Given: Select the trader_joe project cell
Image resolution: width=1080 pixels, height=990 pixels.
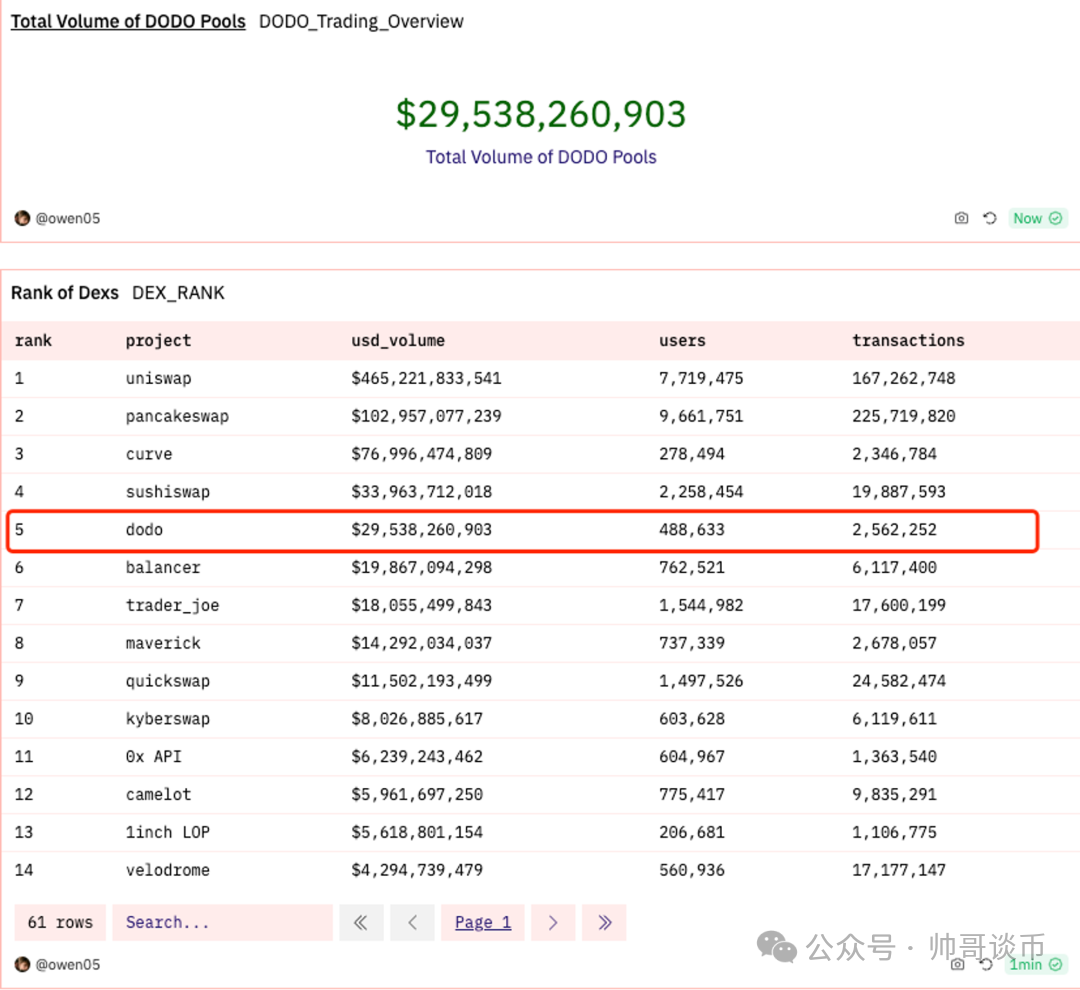Looking at the screenshot, I should click(172, 606).
